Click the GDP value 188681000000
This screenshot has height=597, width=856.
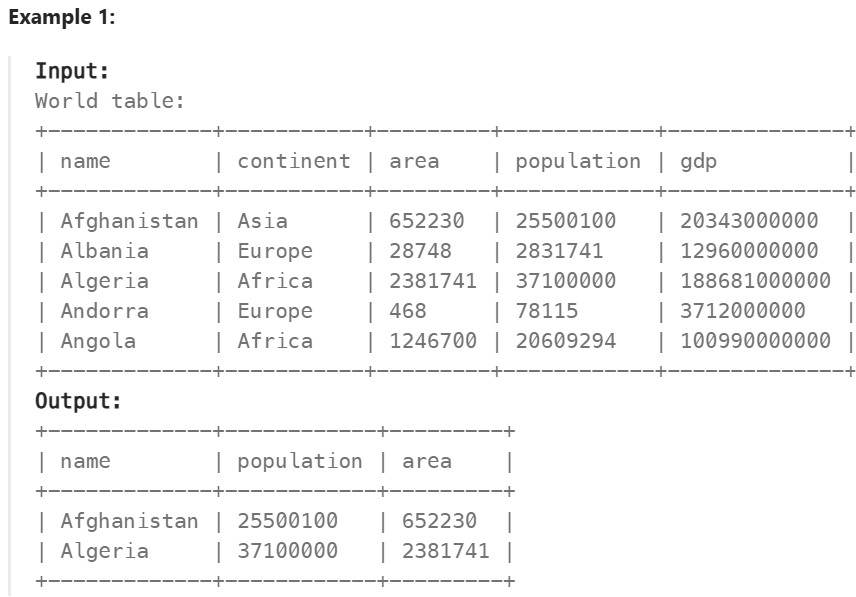pos(755,281)
